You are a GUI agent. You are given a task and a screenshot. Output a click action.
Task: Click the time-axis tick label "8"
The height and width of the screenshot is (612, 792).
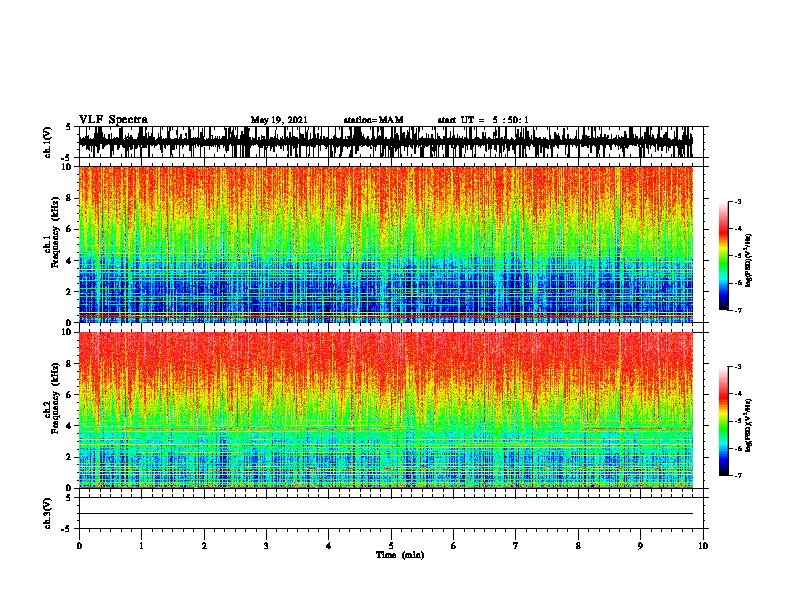point(578,546)
